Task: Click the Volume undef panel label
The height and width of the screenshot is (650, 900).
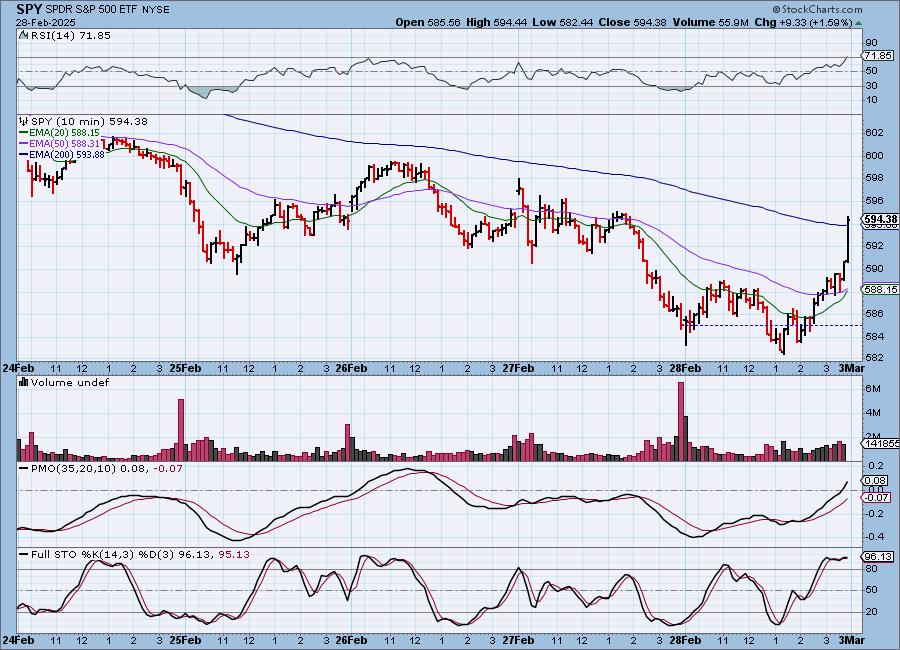Action: (x=70, y=382)
